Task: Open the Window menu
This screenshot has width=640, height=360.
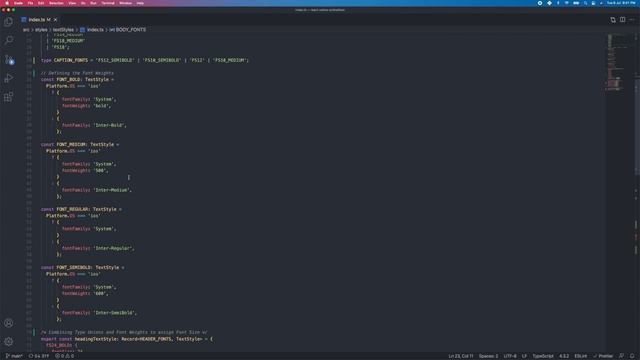Action: 125,3
